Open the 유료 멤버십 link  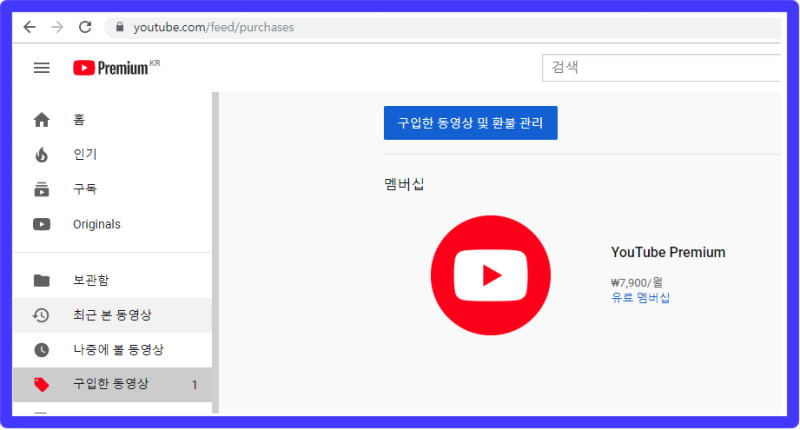click(x=640, y=298)
